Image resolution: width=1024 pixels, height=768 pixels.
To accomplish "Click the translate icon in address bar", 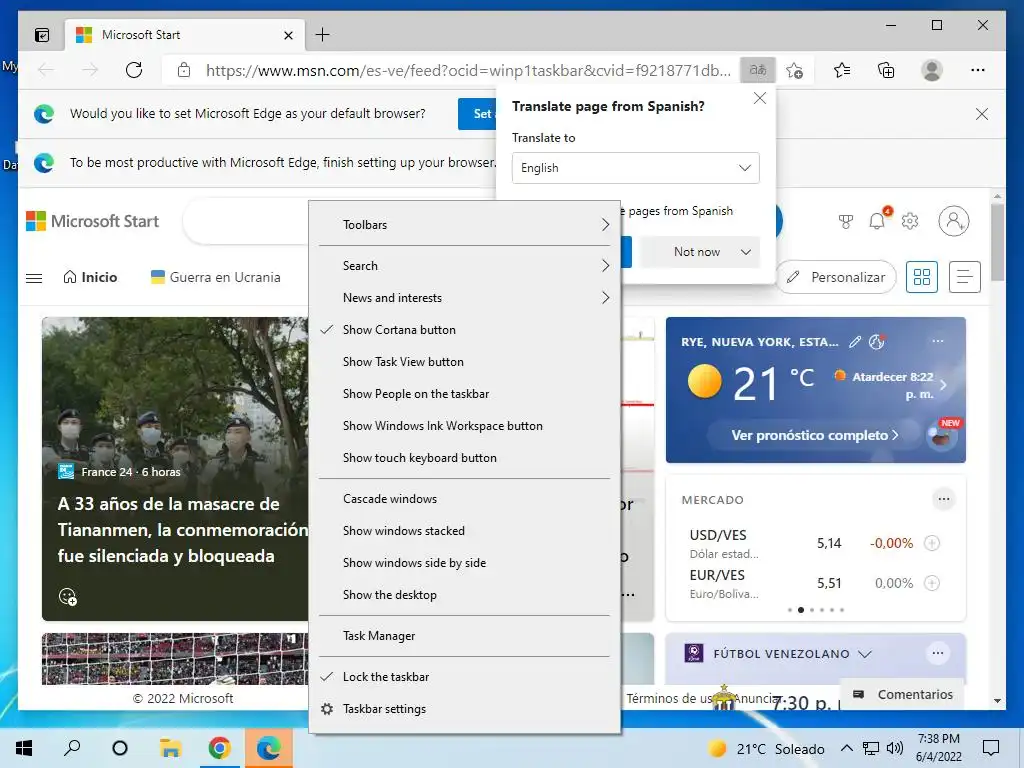I will pos(758,70).
